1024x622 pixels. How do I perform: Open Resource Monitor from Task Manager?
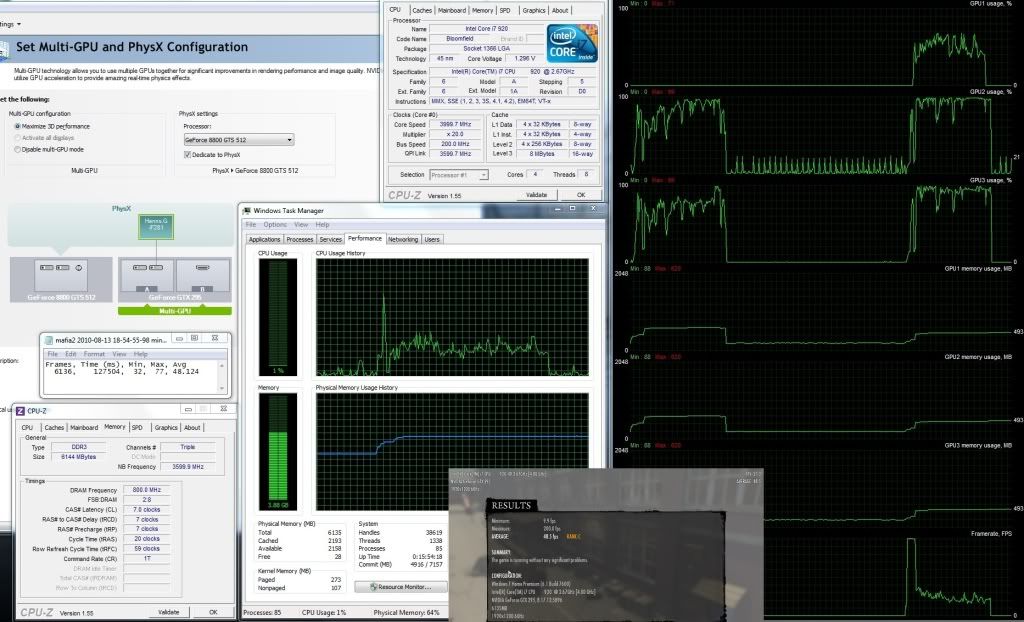tap(401, 587)
